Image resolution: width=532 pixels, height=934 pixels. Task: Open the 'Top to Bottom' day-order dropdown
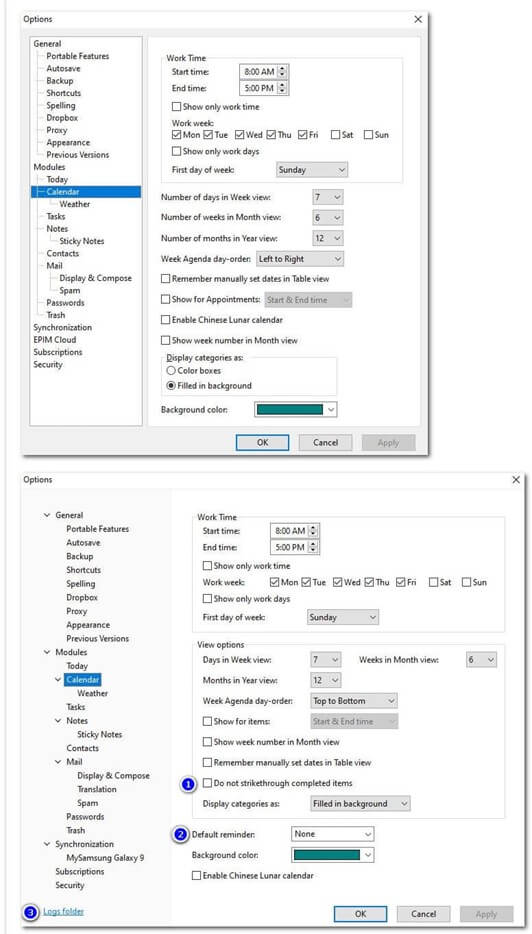click(x=354, y=701)
